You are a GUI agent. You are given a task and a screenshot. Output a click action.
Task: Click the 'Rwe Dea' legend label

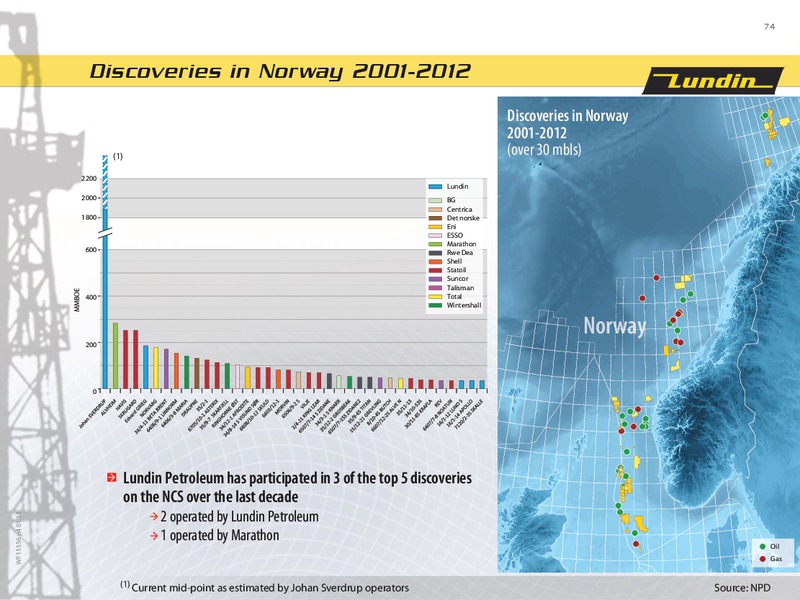460,253
